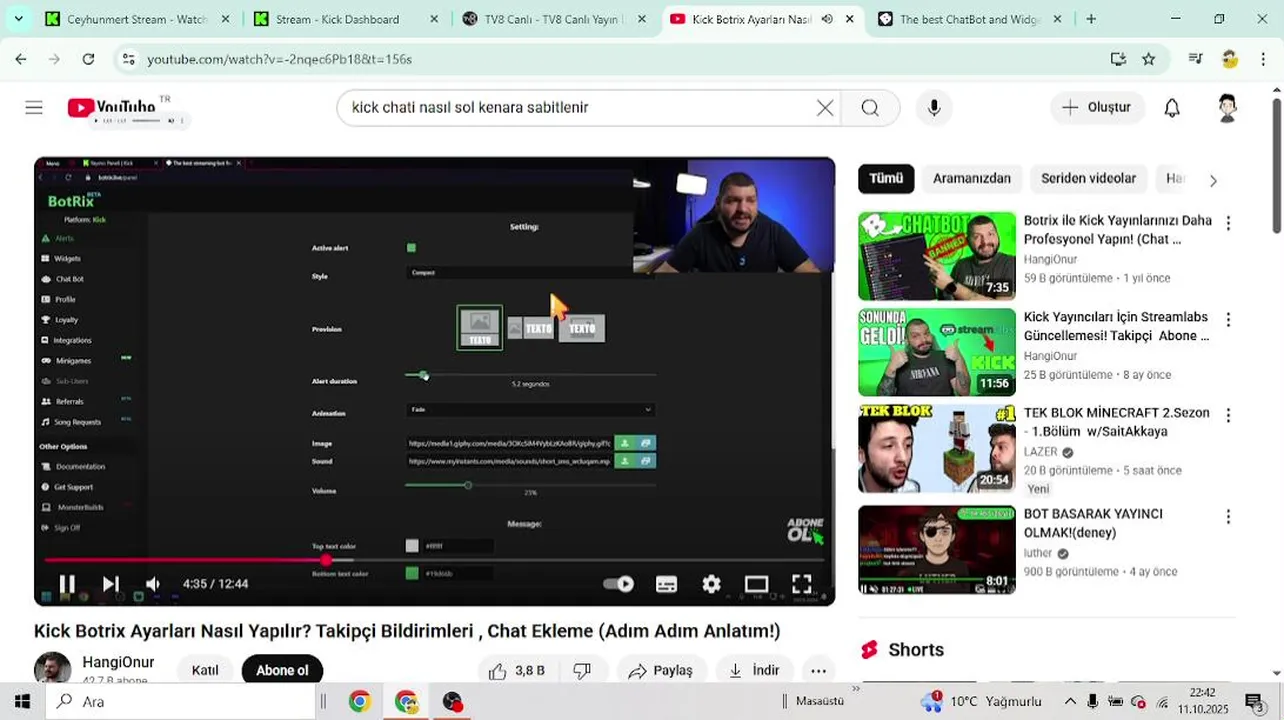1284x720 pixels.
Task: Share the video via Paylaş
Action: [x=661, y=670]
